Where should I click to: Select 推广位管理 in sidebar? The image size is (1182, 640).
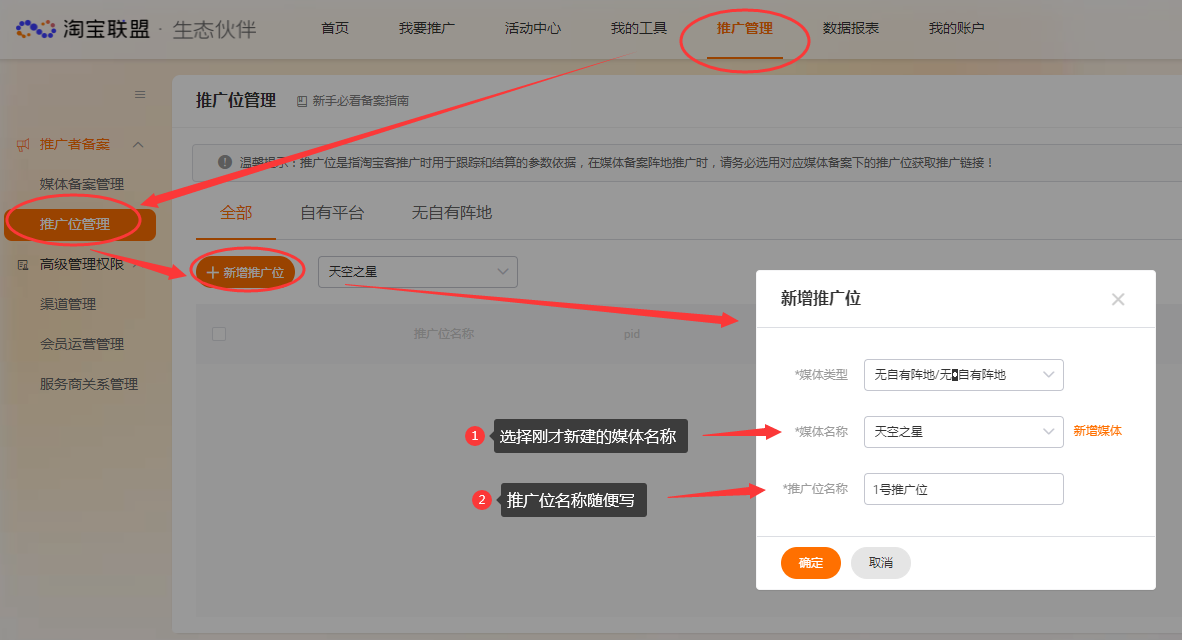click(80, 225)
